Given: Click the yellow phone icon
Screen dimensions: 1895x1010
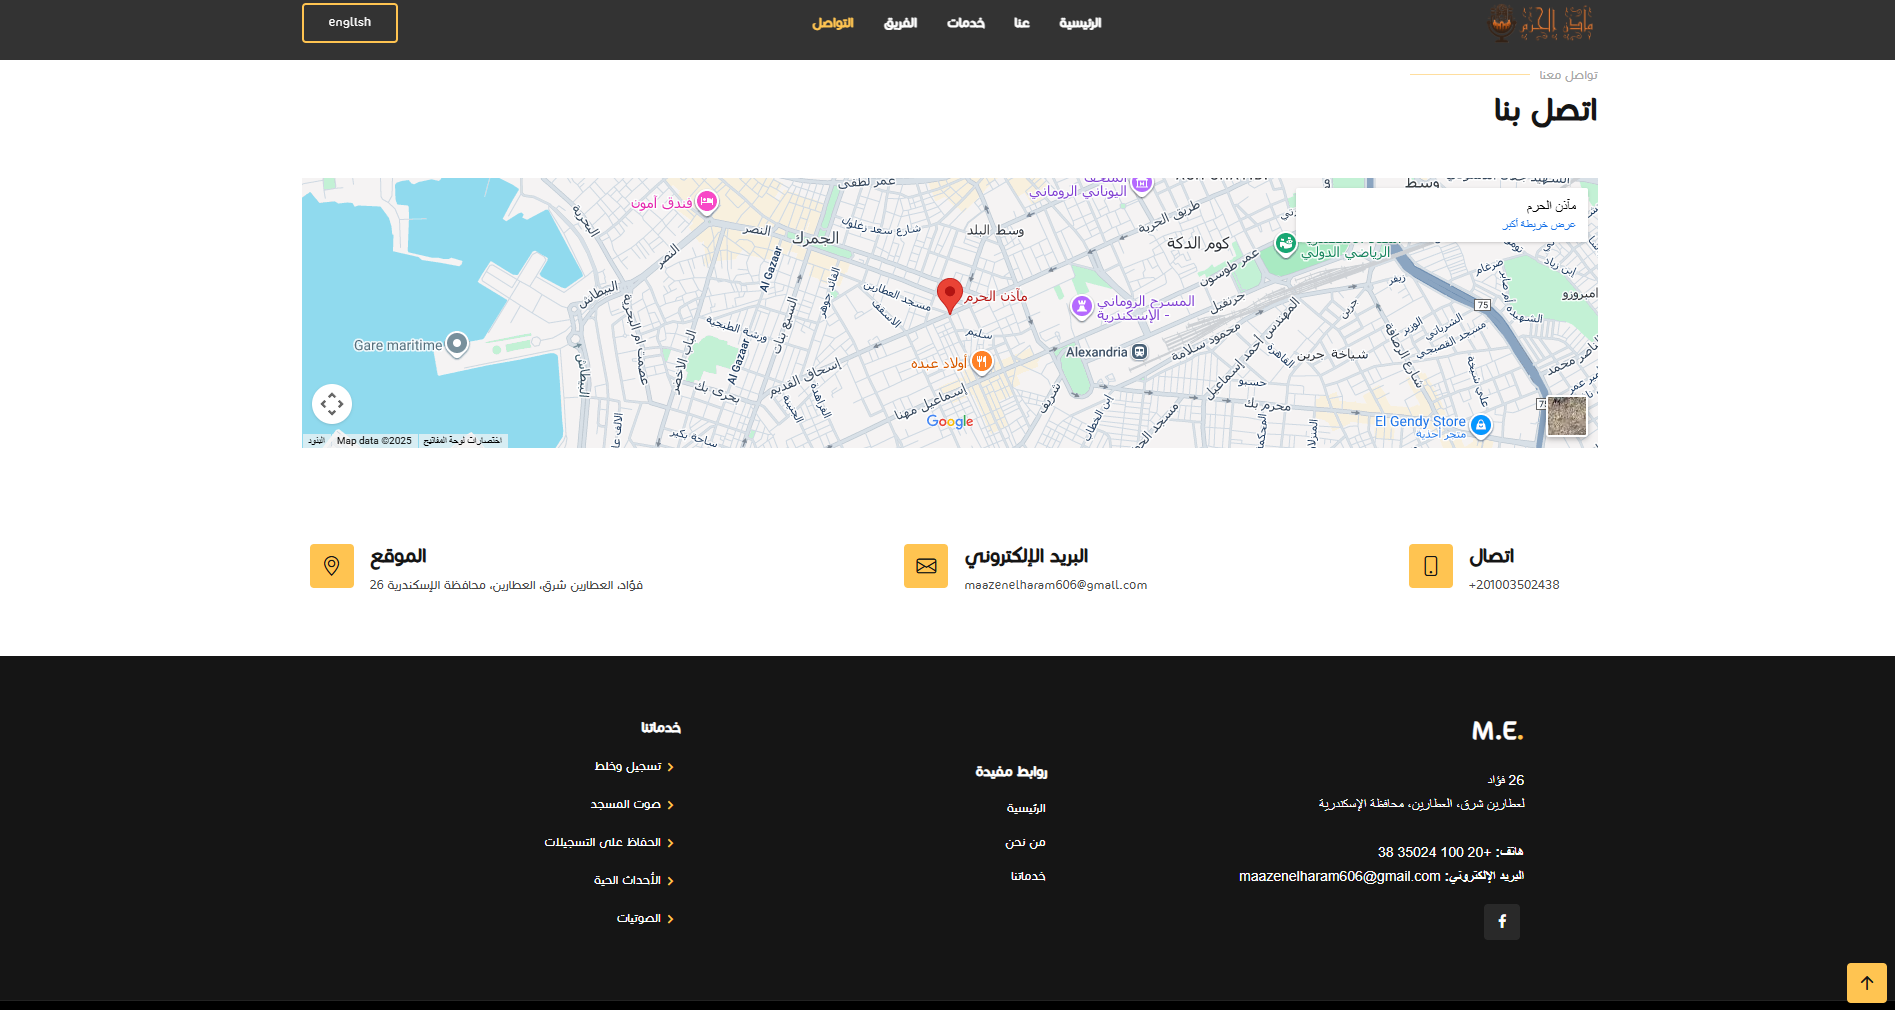Looking at the screenshot, I should click(1430, 566).
